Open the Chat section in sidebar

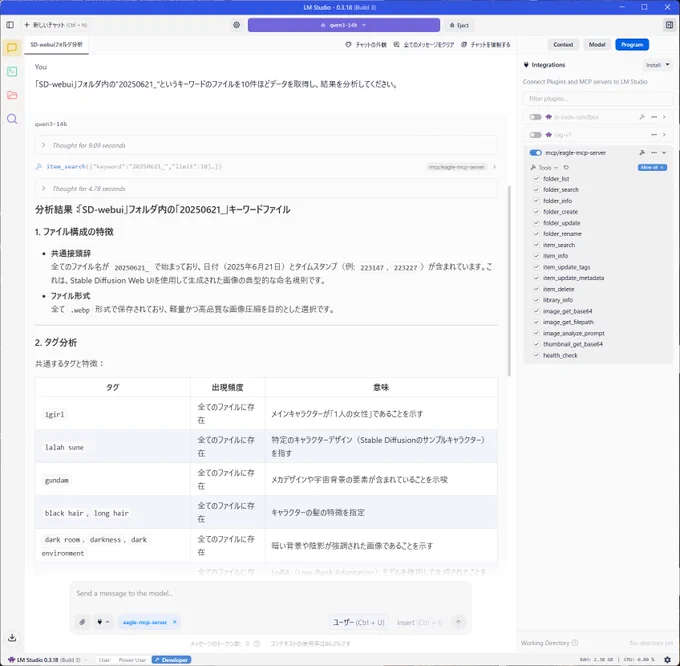coord(12,48)
